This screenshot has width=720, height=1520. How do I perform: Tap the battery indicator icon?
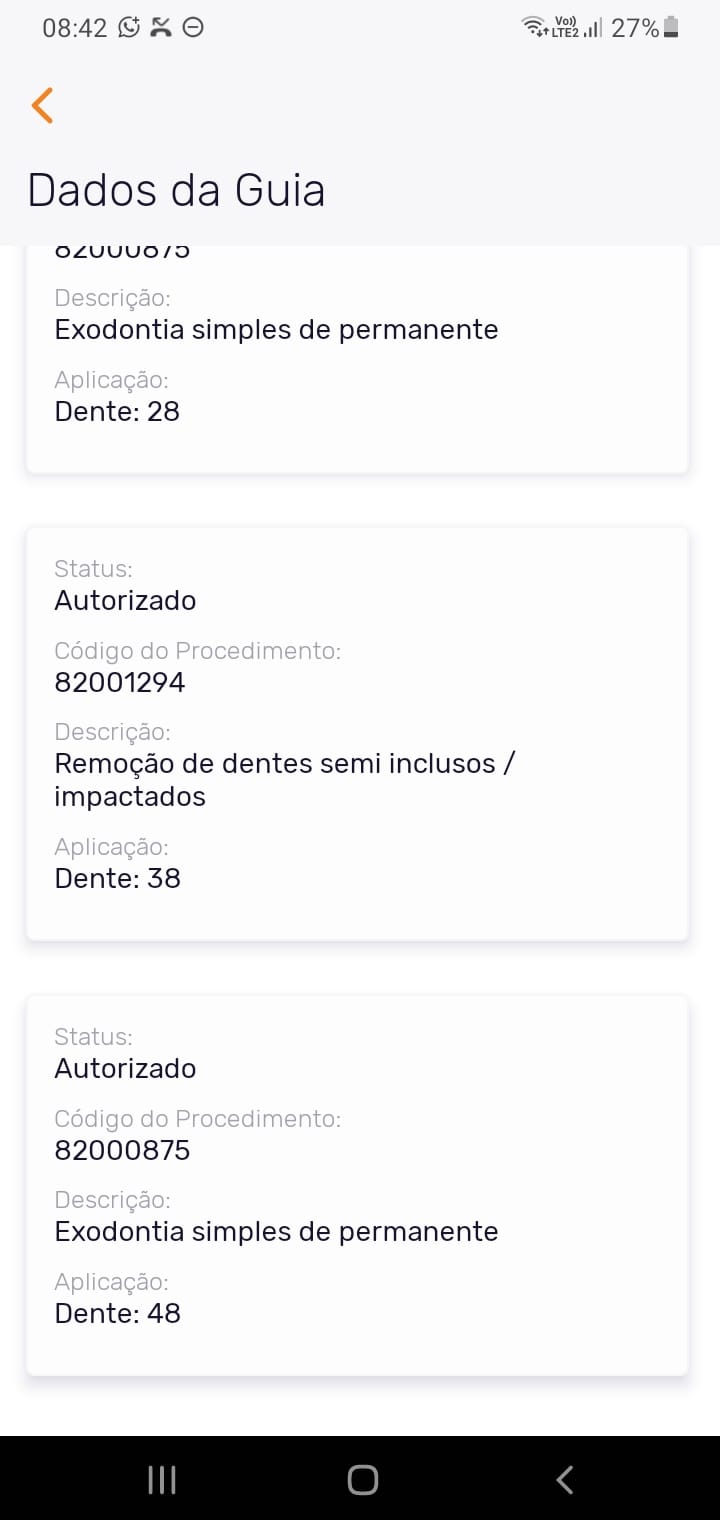click(x=671, y=28)
